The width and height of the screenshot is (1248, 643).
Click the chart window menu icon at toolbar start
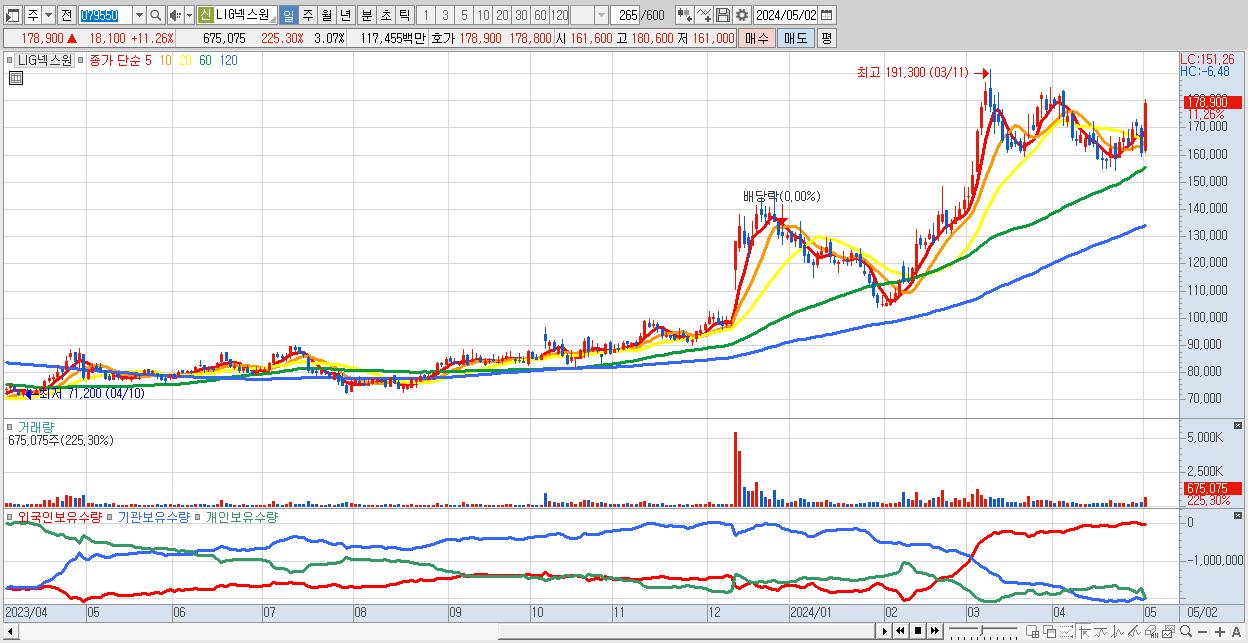pyautogui.click(x=13, y=15)
